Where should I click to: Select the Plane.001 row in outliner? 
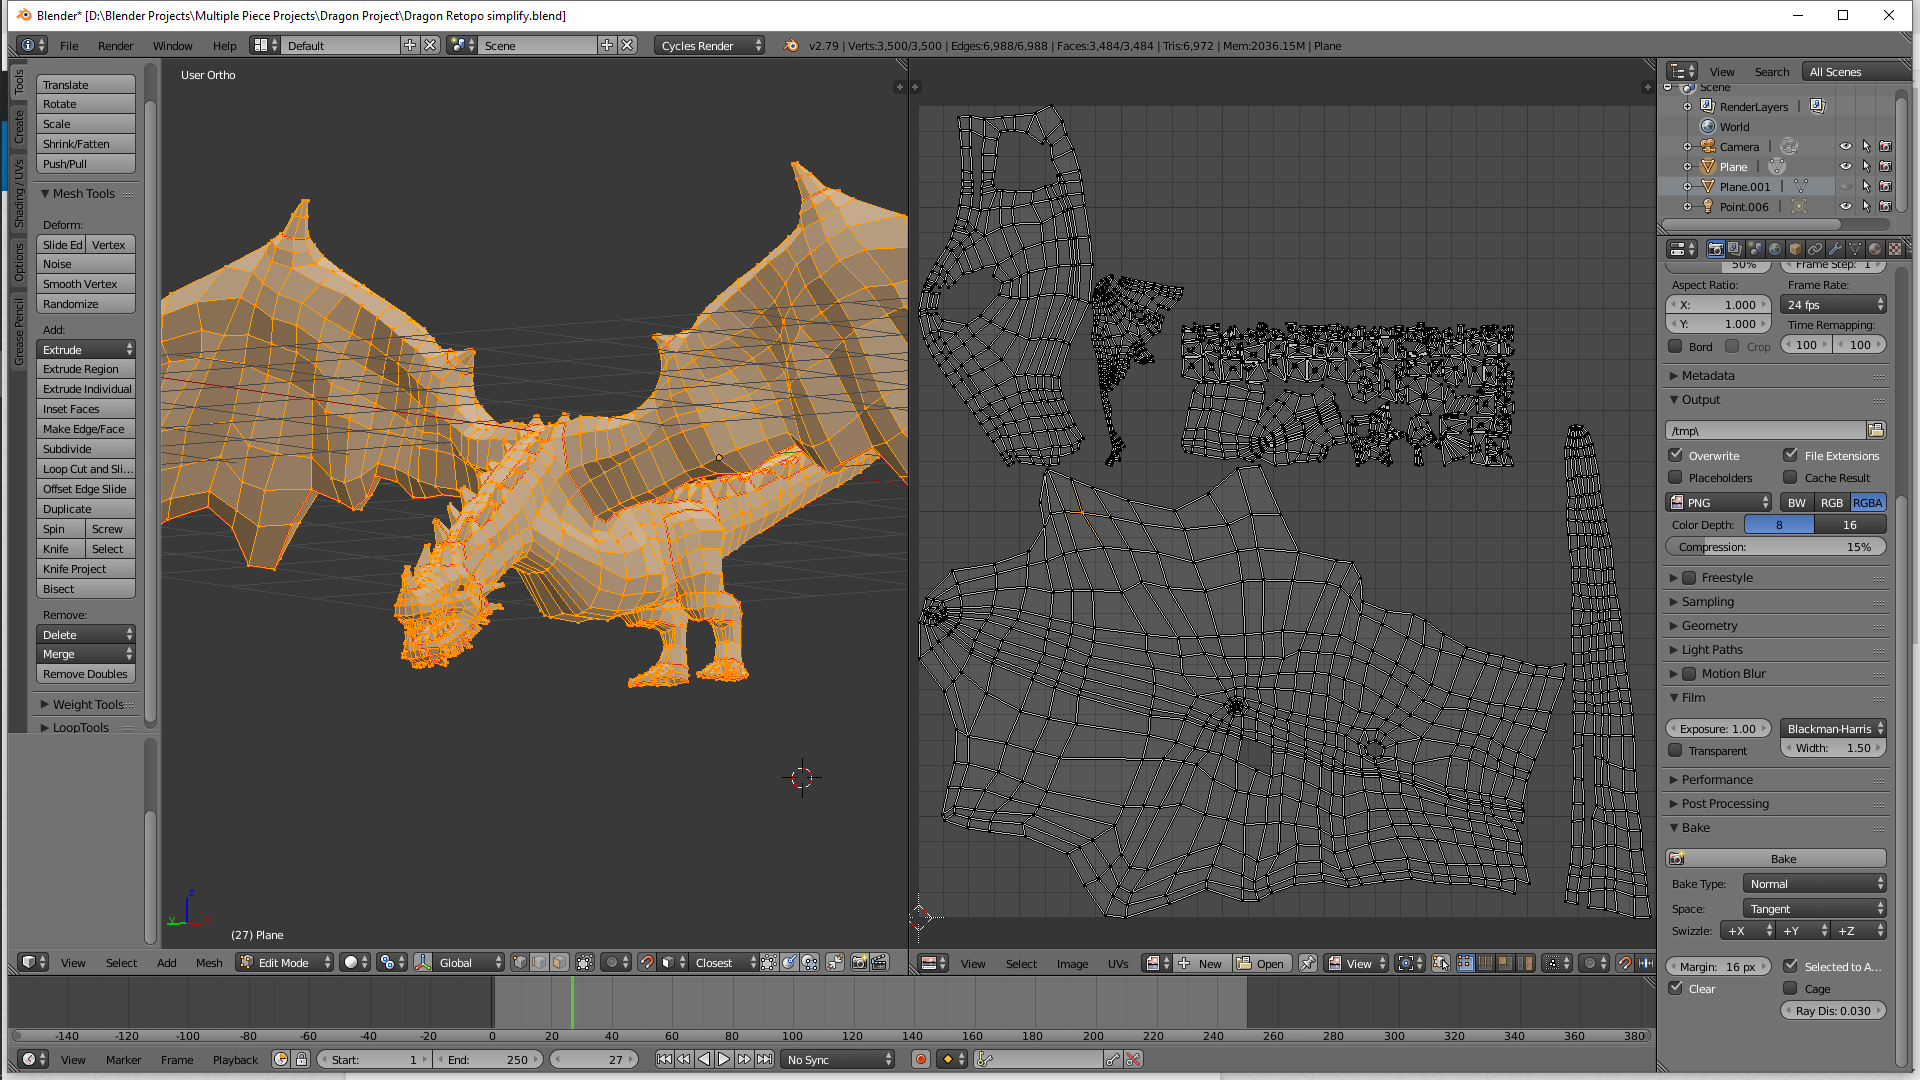(1745, 186)
